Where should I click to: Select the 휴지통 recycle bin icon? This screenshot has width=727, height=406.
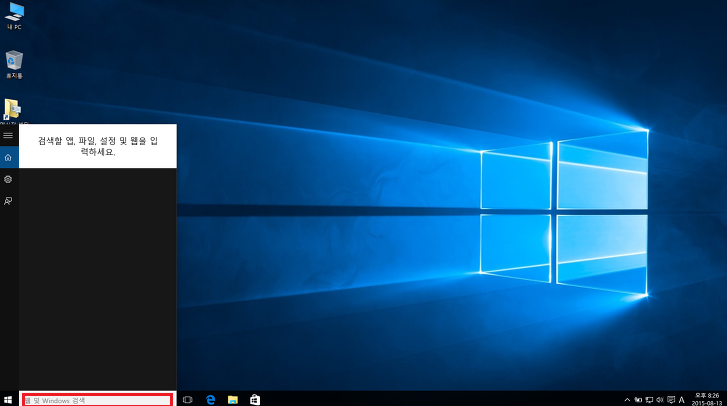(14, 64)
